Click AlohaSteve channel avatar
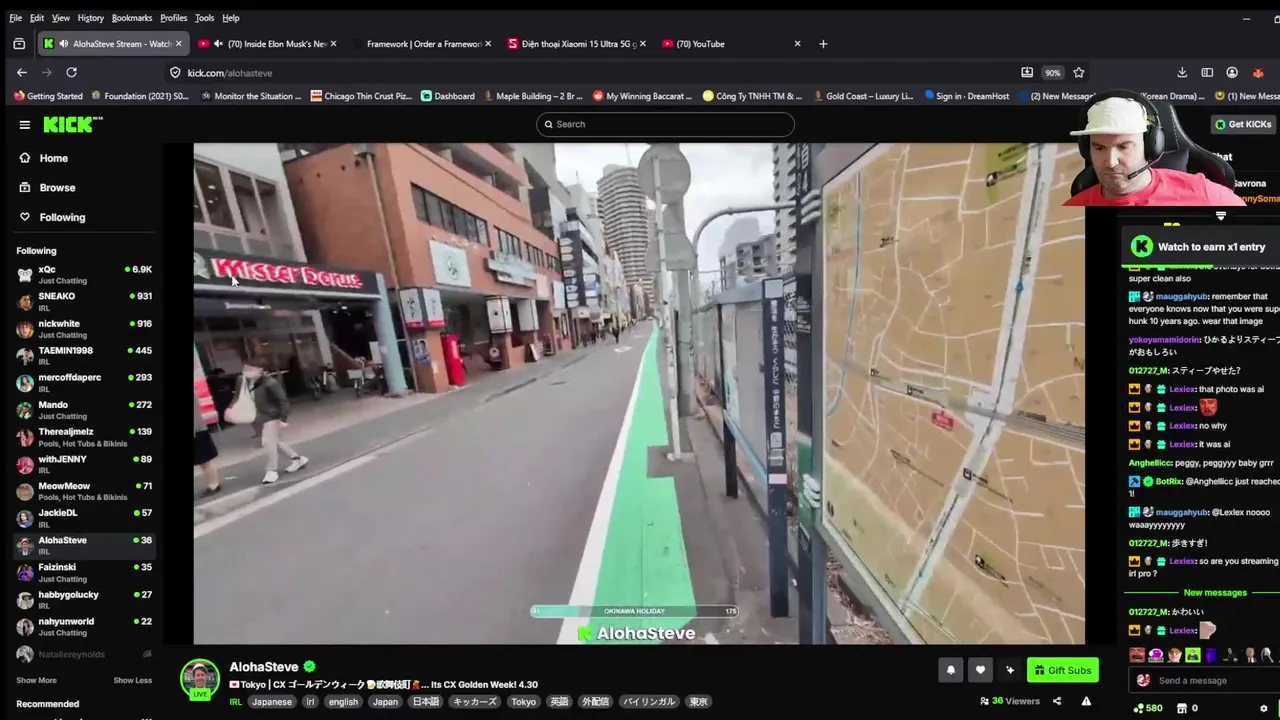 pyautogui.click(x=200, y=678)
